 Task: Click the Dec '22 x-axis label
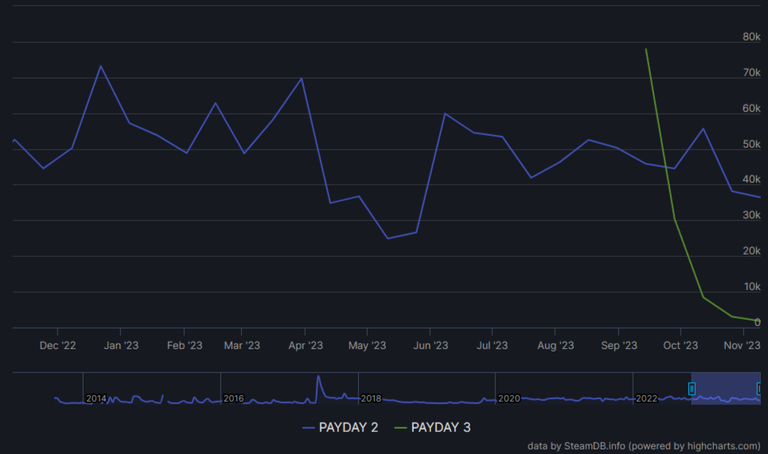57,345
